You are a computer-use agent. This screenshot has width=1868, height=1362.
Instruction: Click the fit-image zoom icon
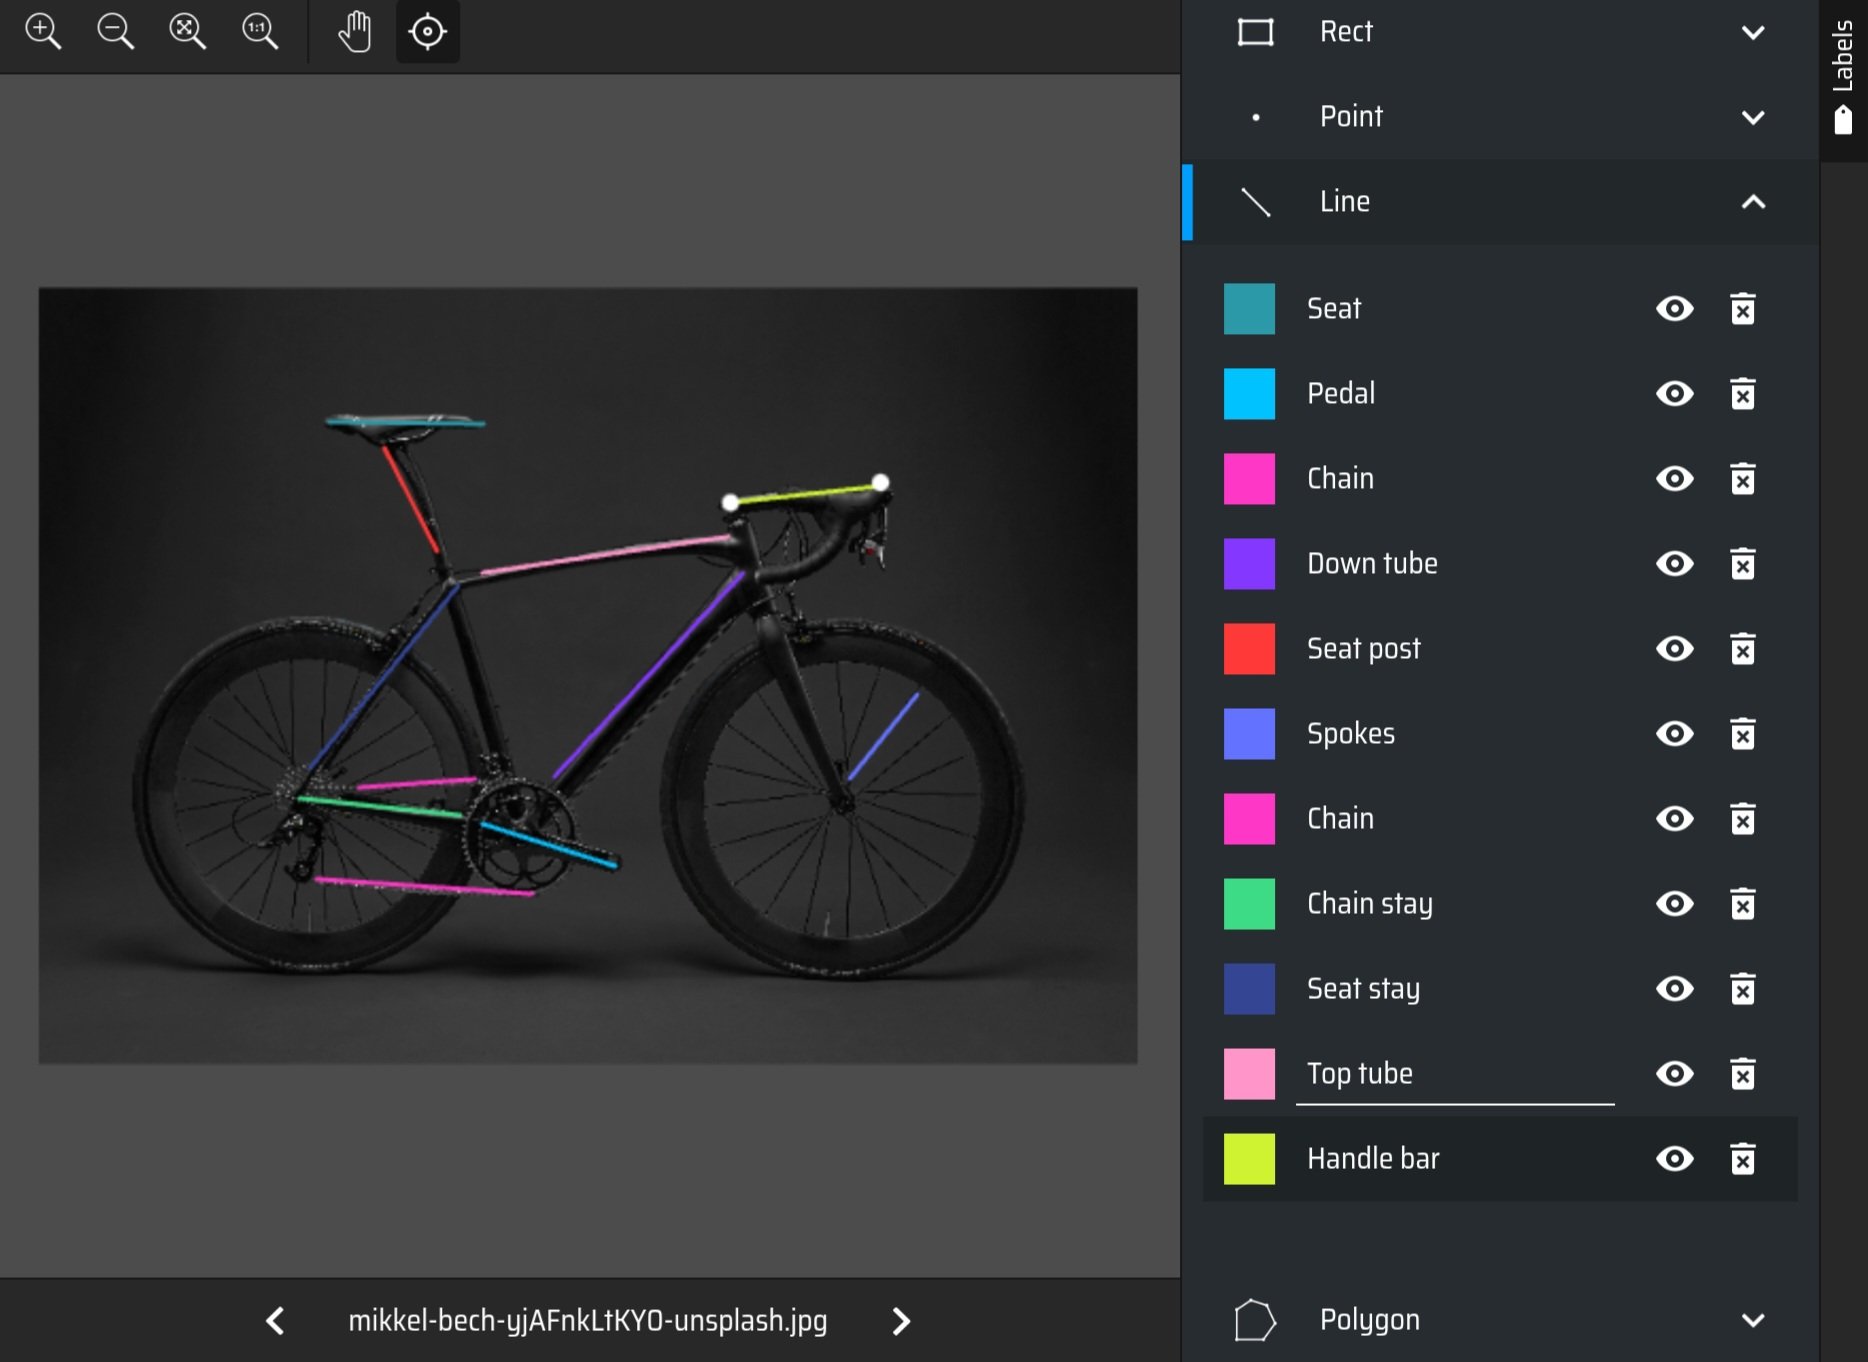[187, 32]
